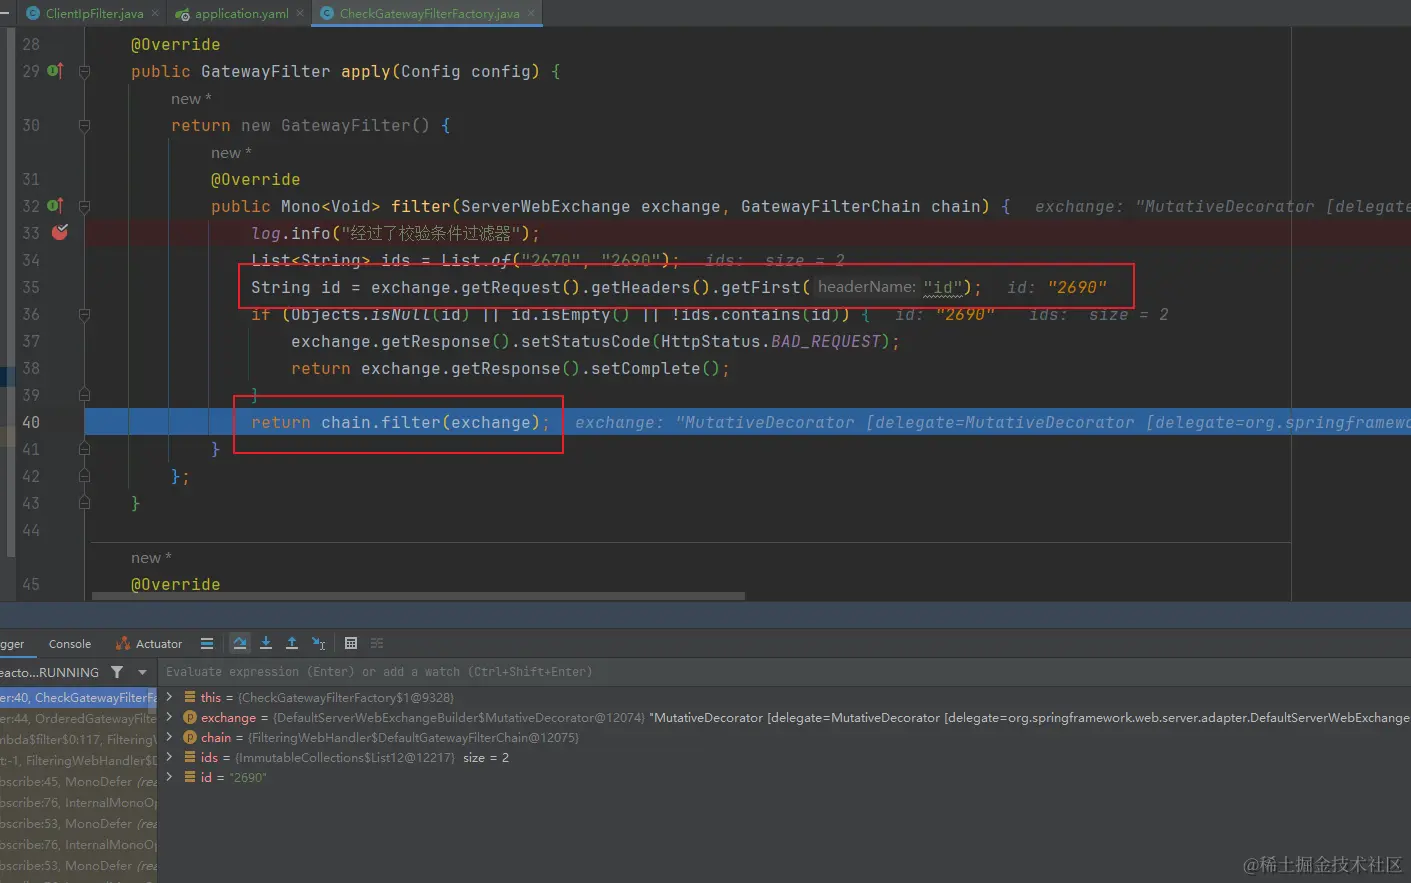This screenshot has width=1411, height=883.
Task: Expand the 'exchange' variable node
Action: click(169, 717)
